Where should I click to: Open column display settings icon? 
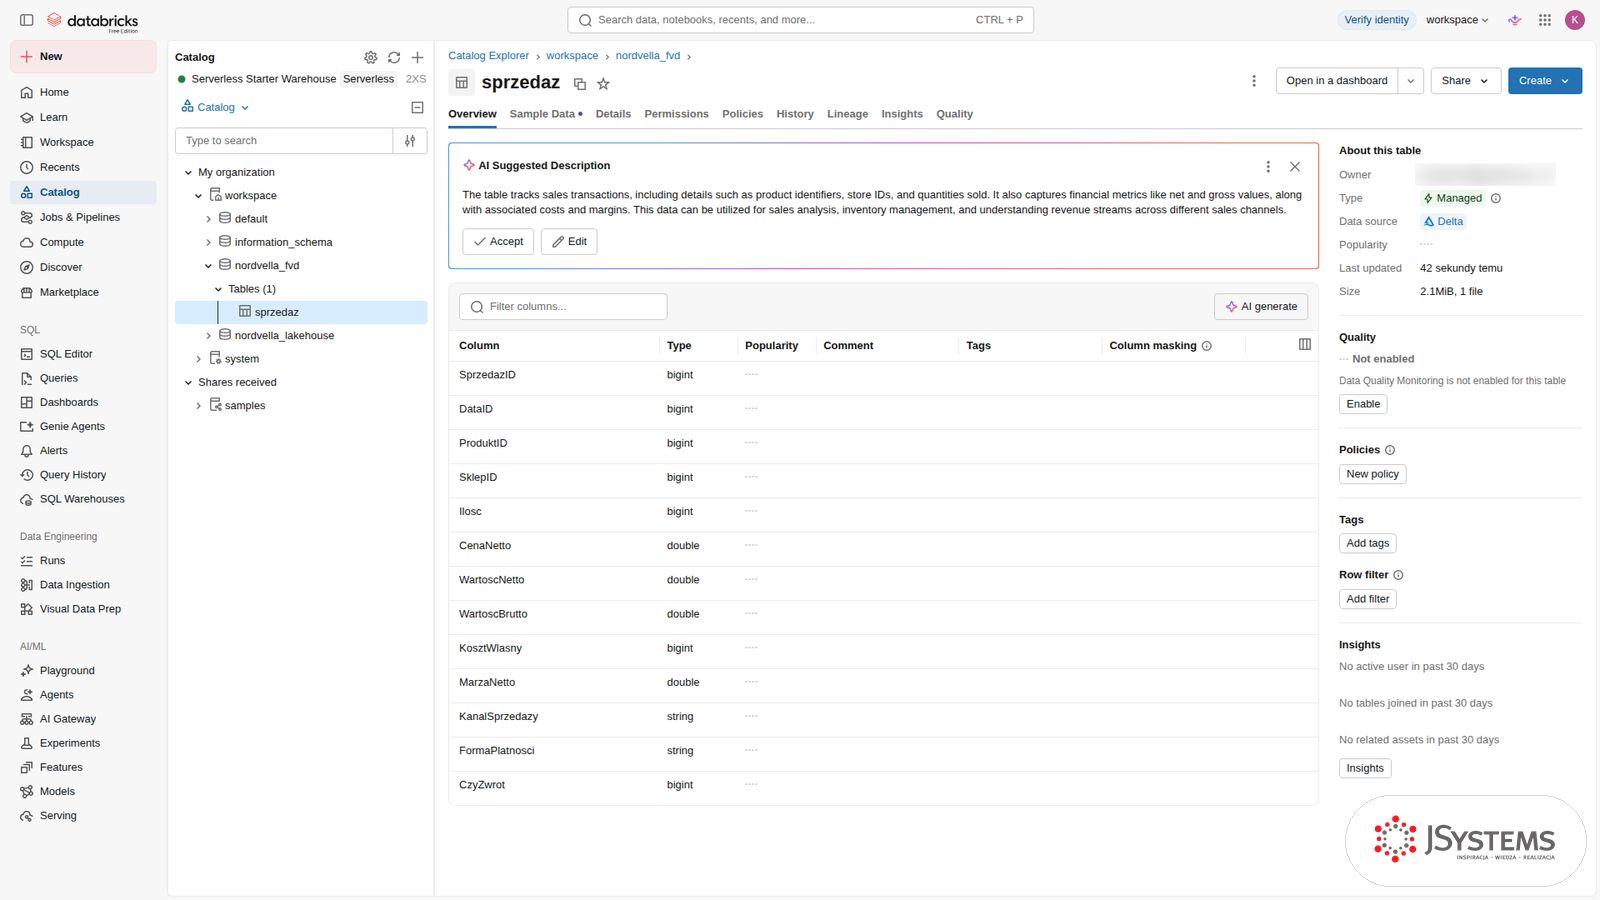click(x=1305, y=344)
